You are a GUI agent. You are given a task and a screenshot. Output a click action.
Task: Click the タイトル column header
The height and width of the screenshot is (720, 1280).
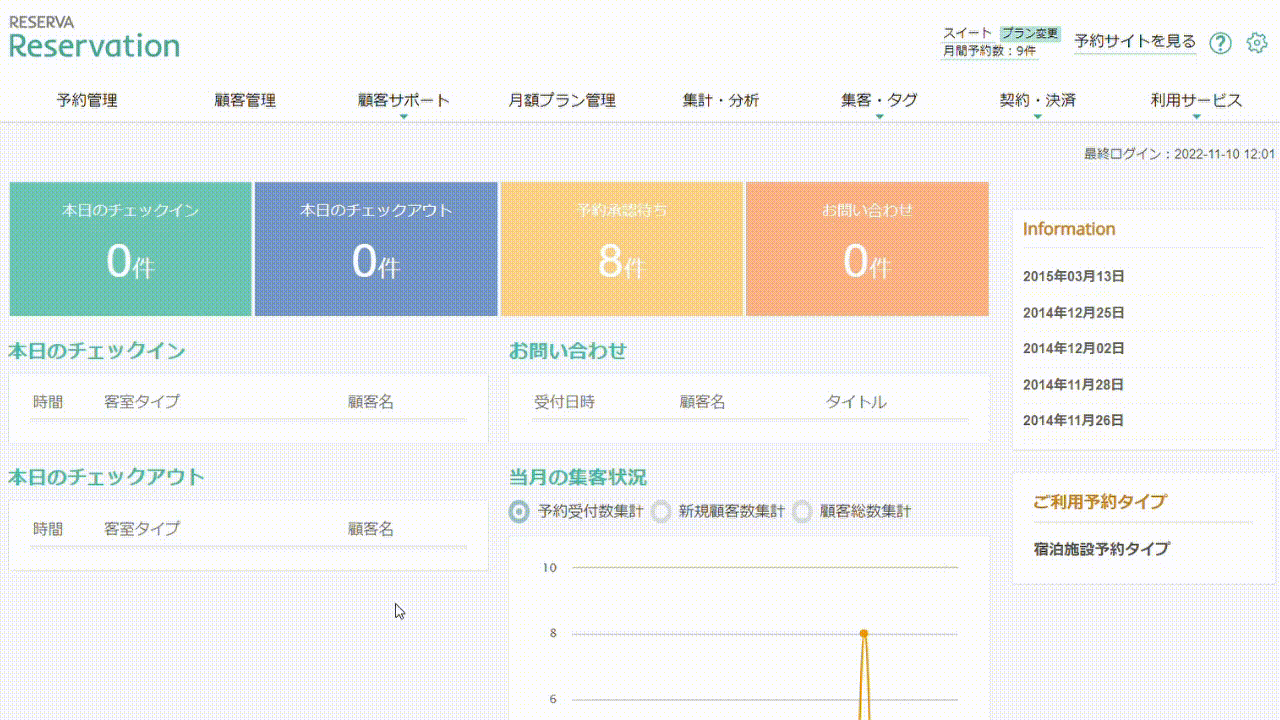[856, 402]
